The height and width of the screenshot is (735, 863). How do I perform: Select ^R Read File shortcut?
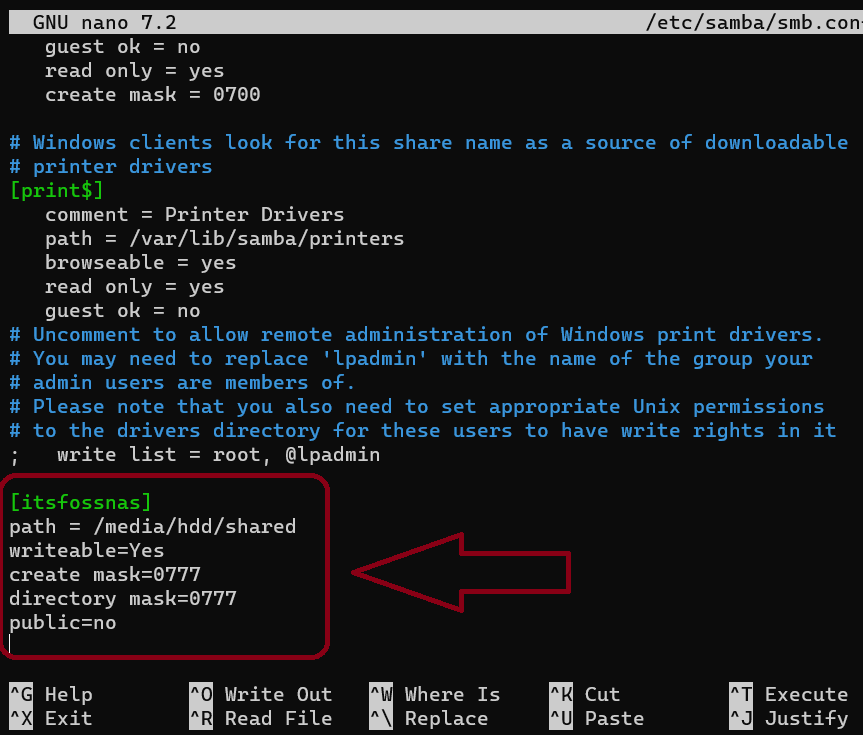click(x=260, y=718)
